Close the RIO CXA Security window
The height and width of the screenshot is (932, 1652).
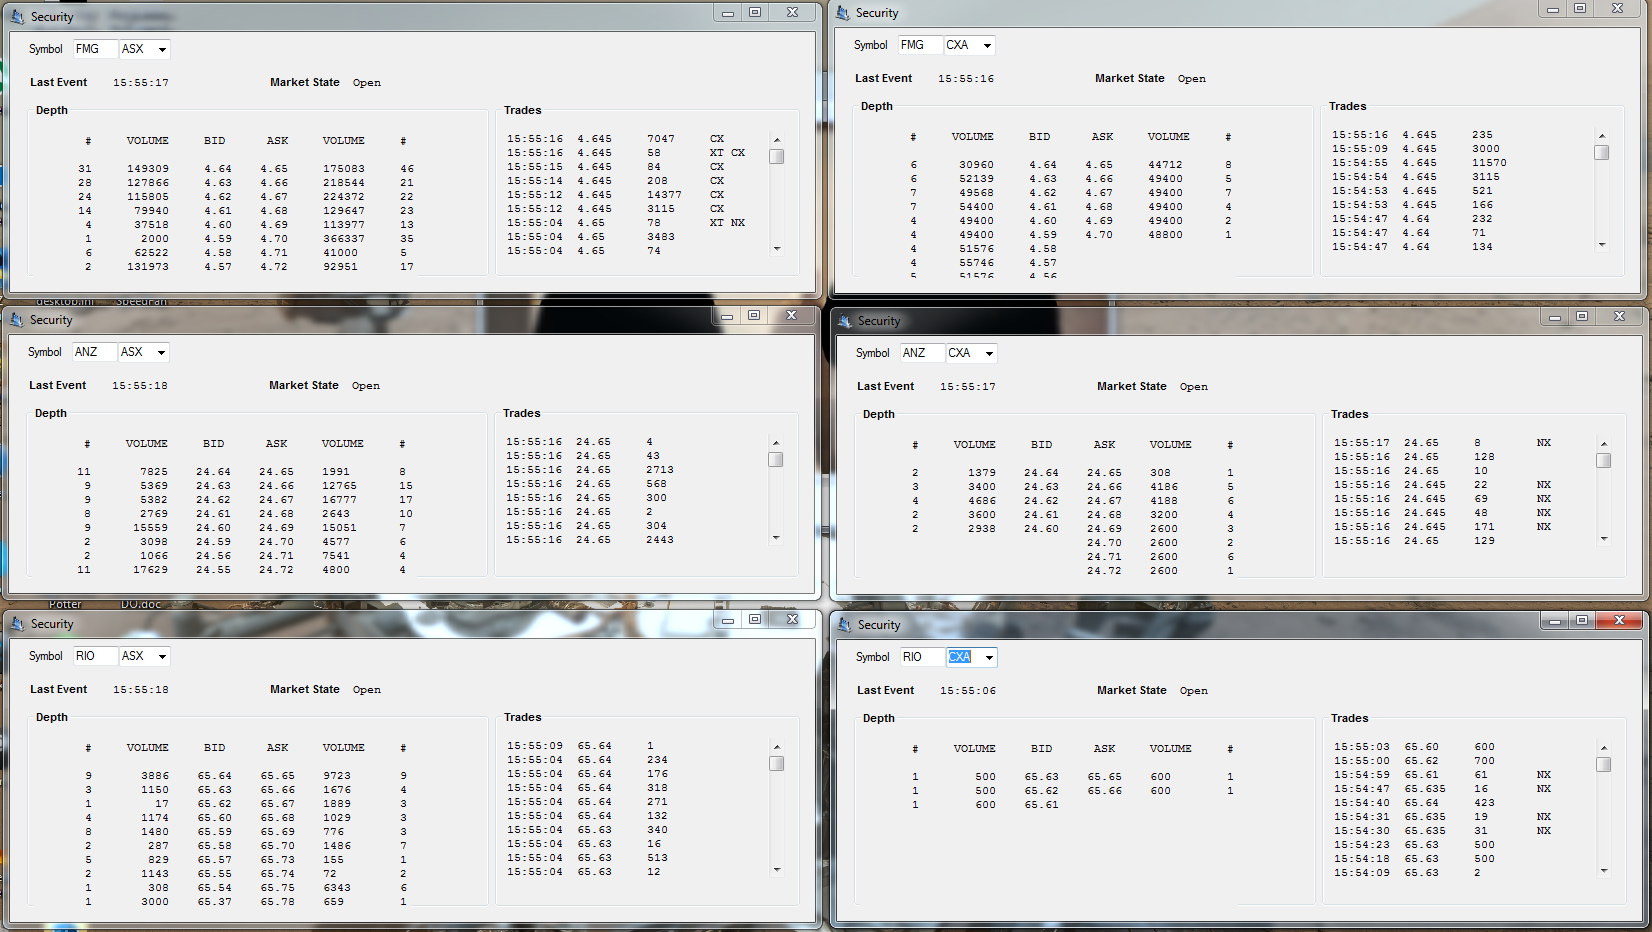click(x=1619, y=620)
